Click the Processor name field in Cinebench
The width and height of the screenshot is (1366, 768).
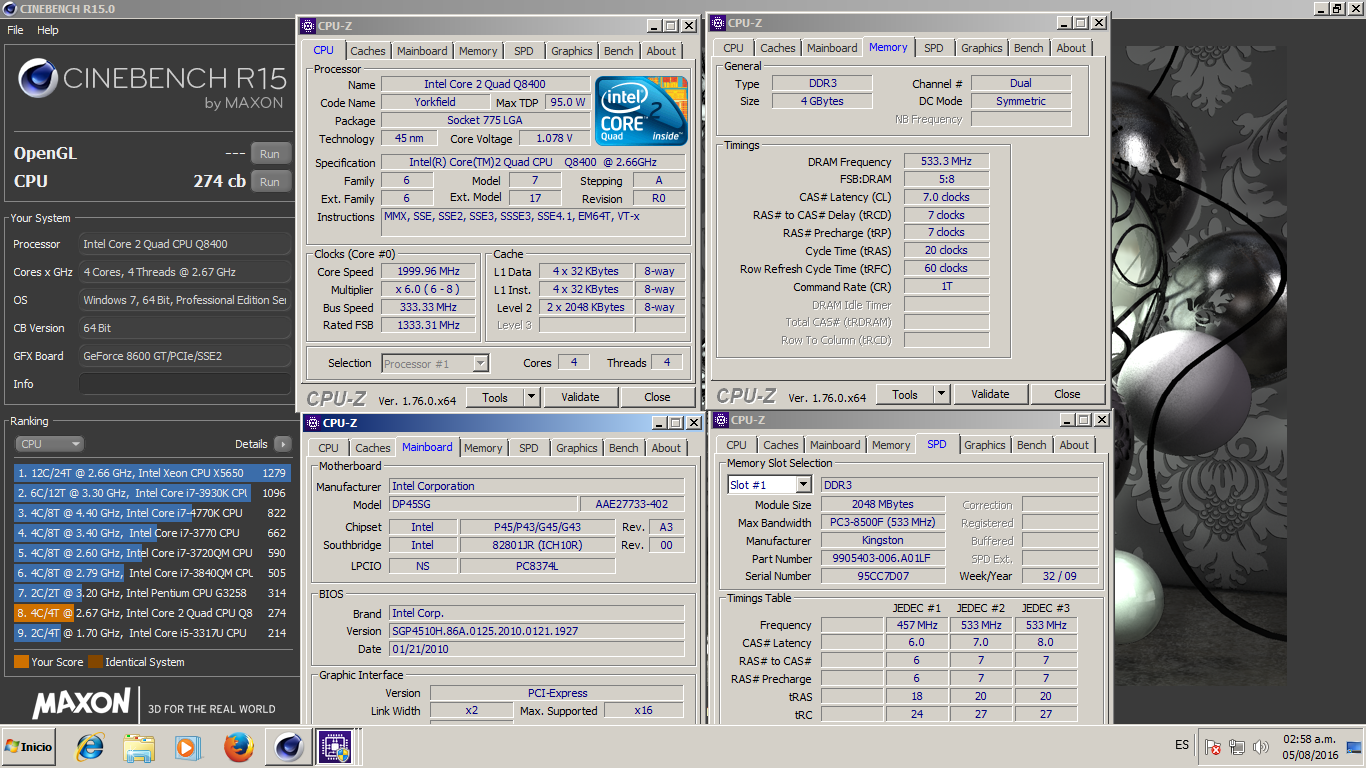tap(185, 244)
